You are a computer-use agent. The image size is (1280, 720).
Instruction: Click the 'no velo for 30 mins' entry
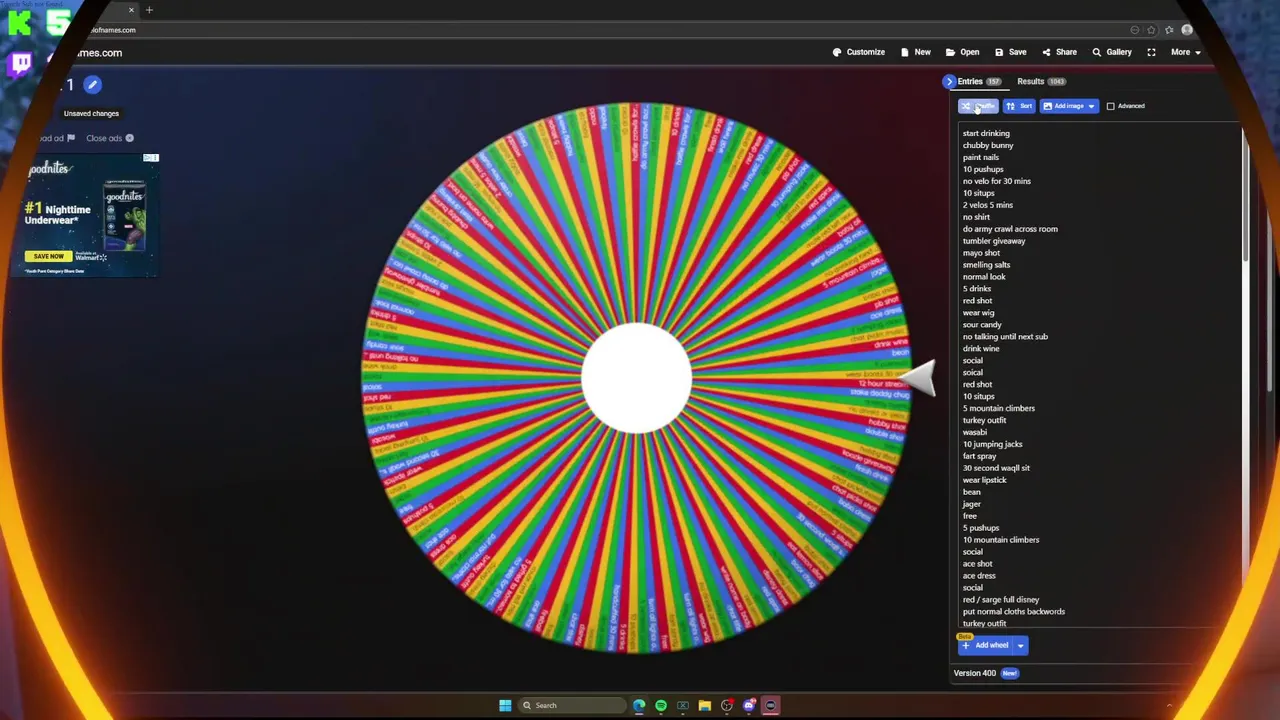997,181
